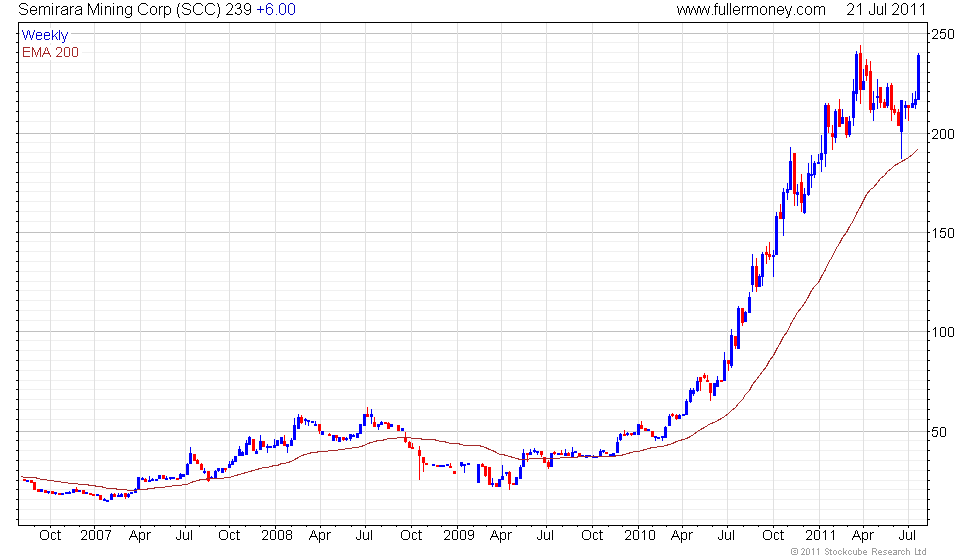Click the 2011 year label on time axis
The image size is (980, 560).
pyautogui.click(x=821, y=536)
